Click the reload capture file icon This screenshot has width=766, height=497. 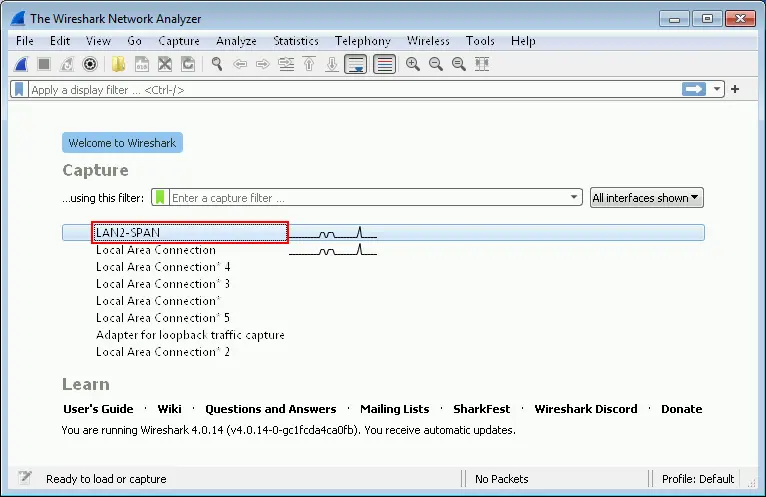click(188, 64)
